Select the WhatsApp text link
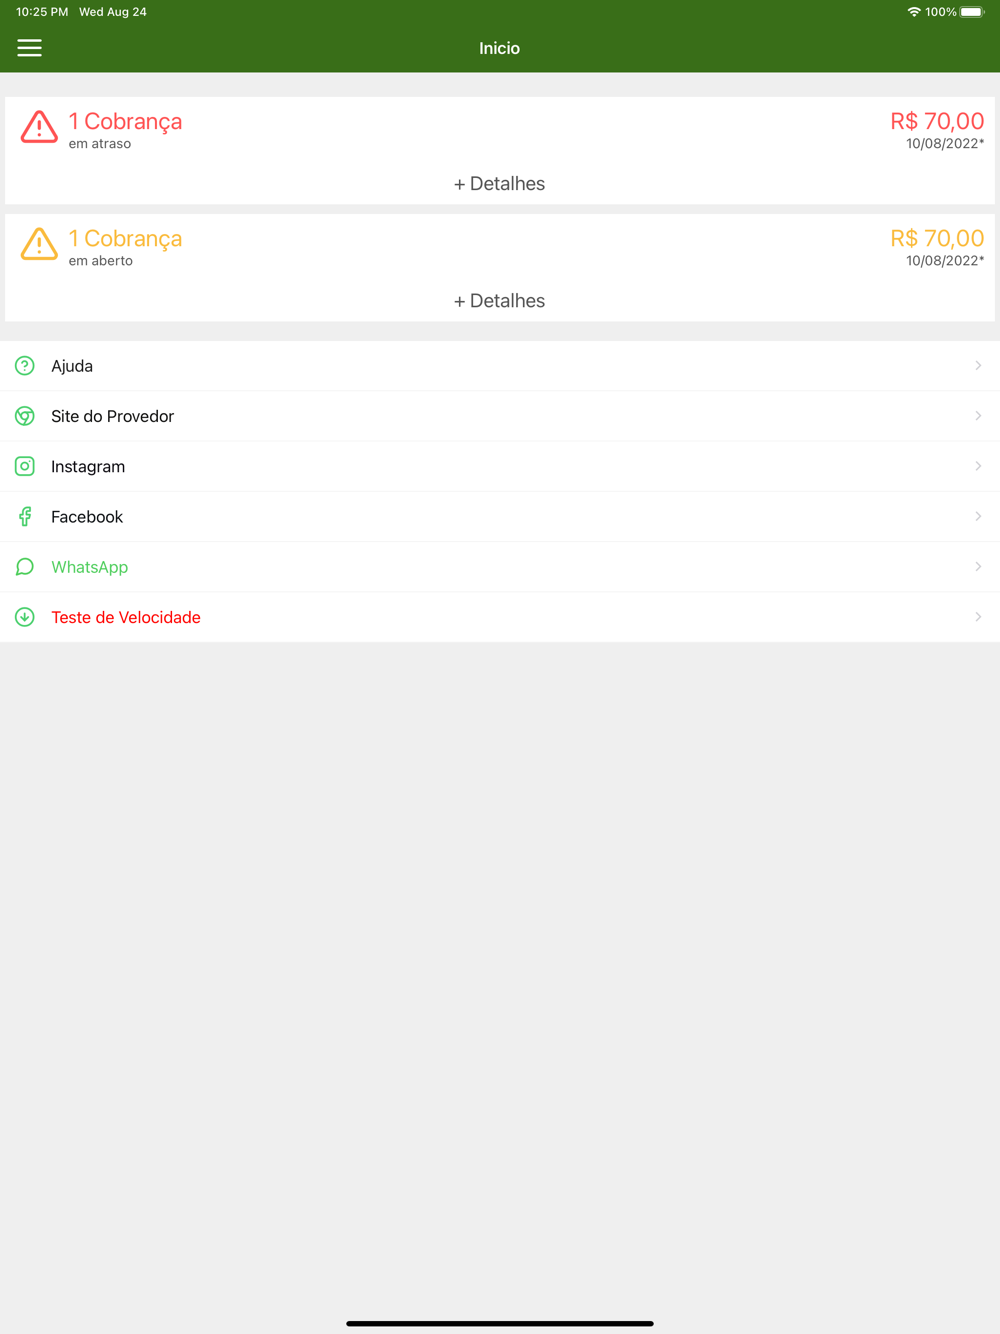The width and height of the screenshot is (1000, 1334). pyautogui.click(x=90, y=567)
